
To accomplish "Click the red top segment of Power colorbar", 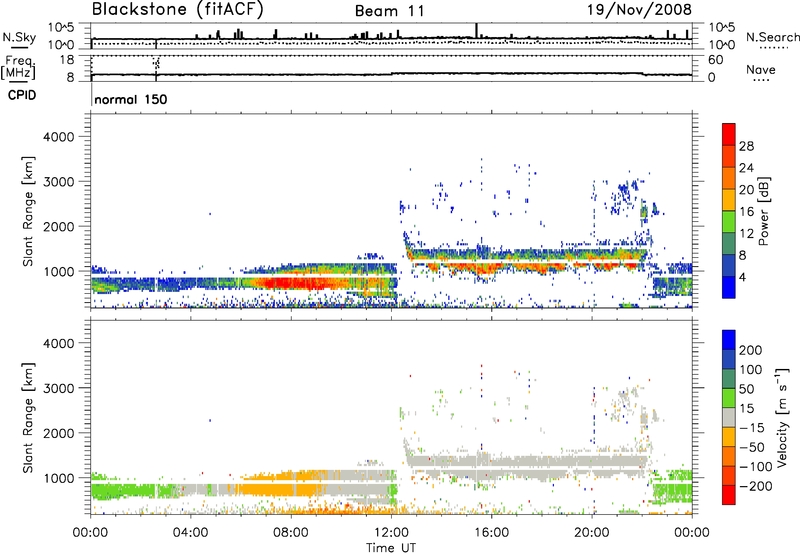I will click(729, 134).
